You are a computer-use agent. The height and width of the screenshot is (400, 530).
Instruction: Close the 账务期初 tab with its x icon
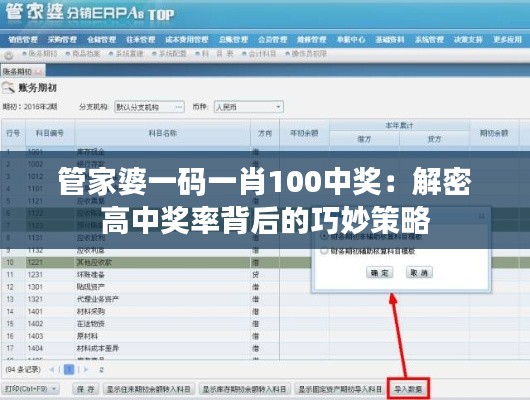pos(39,71)
